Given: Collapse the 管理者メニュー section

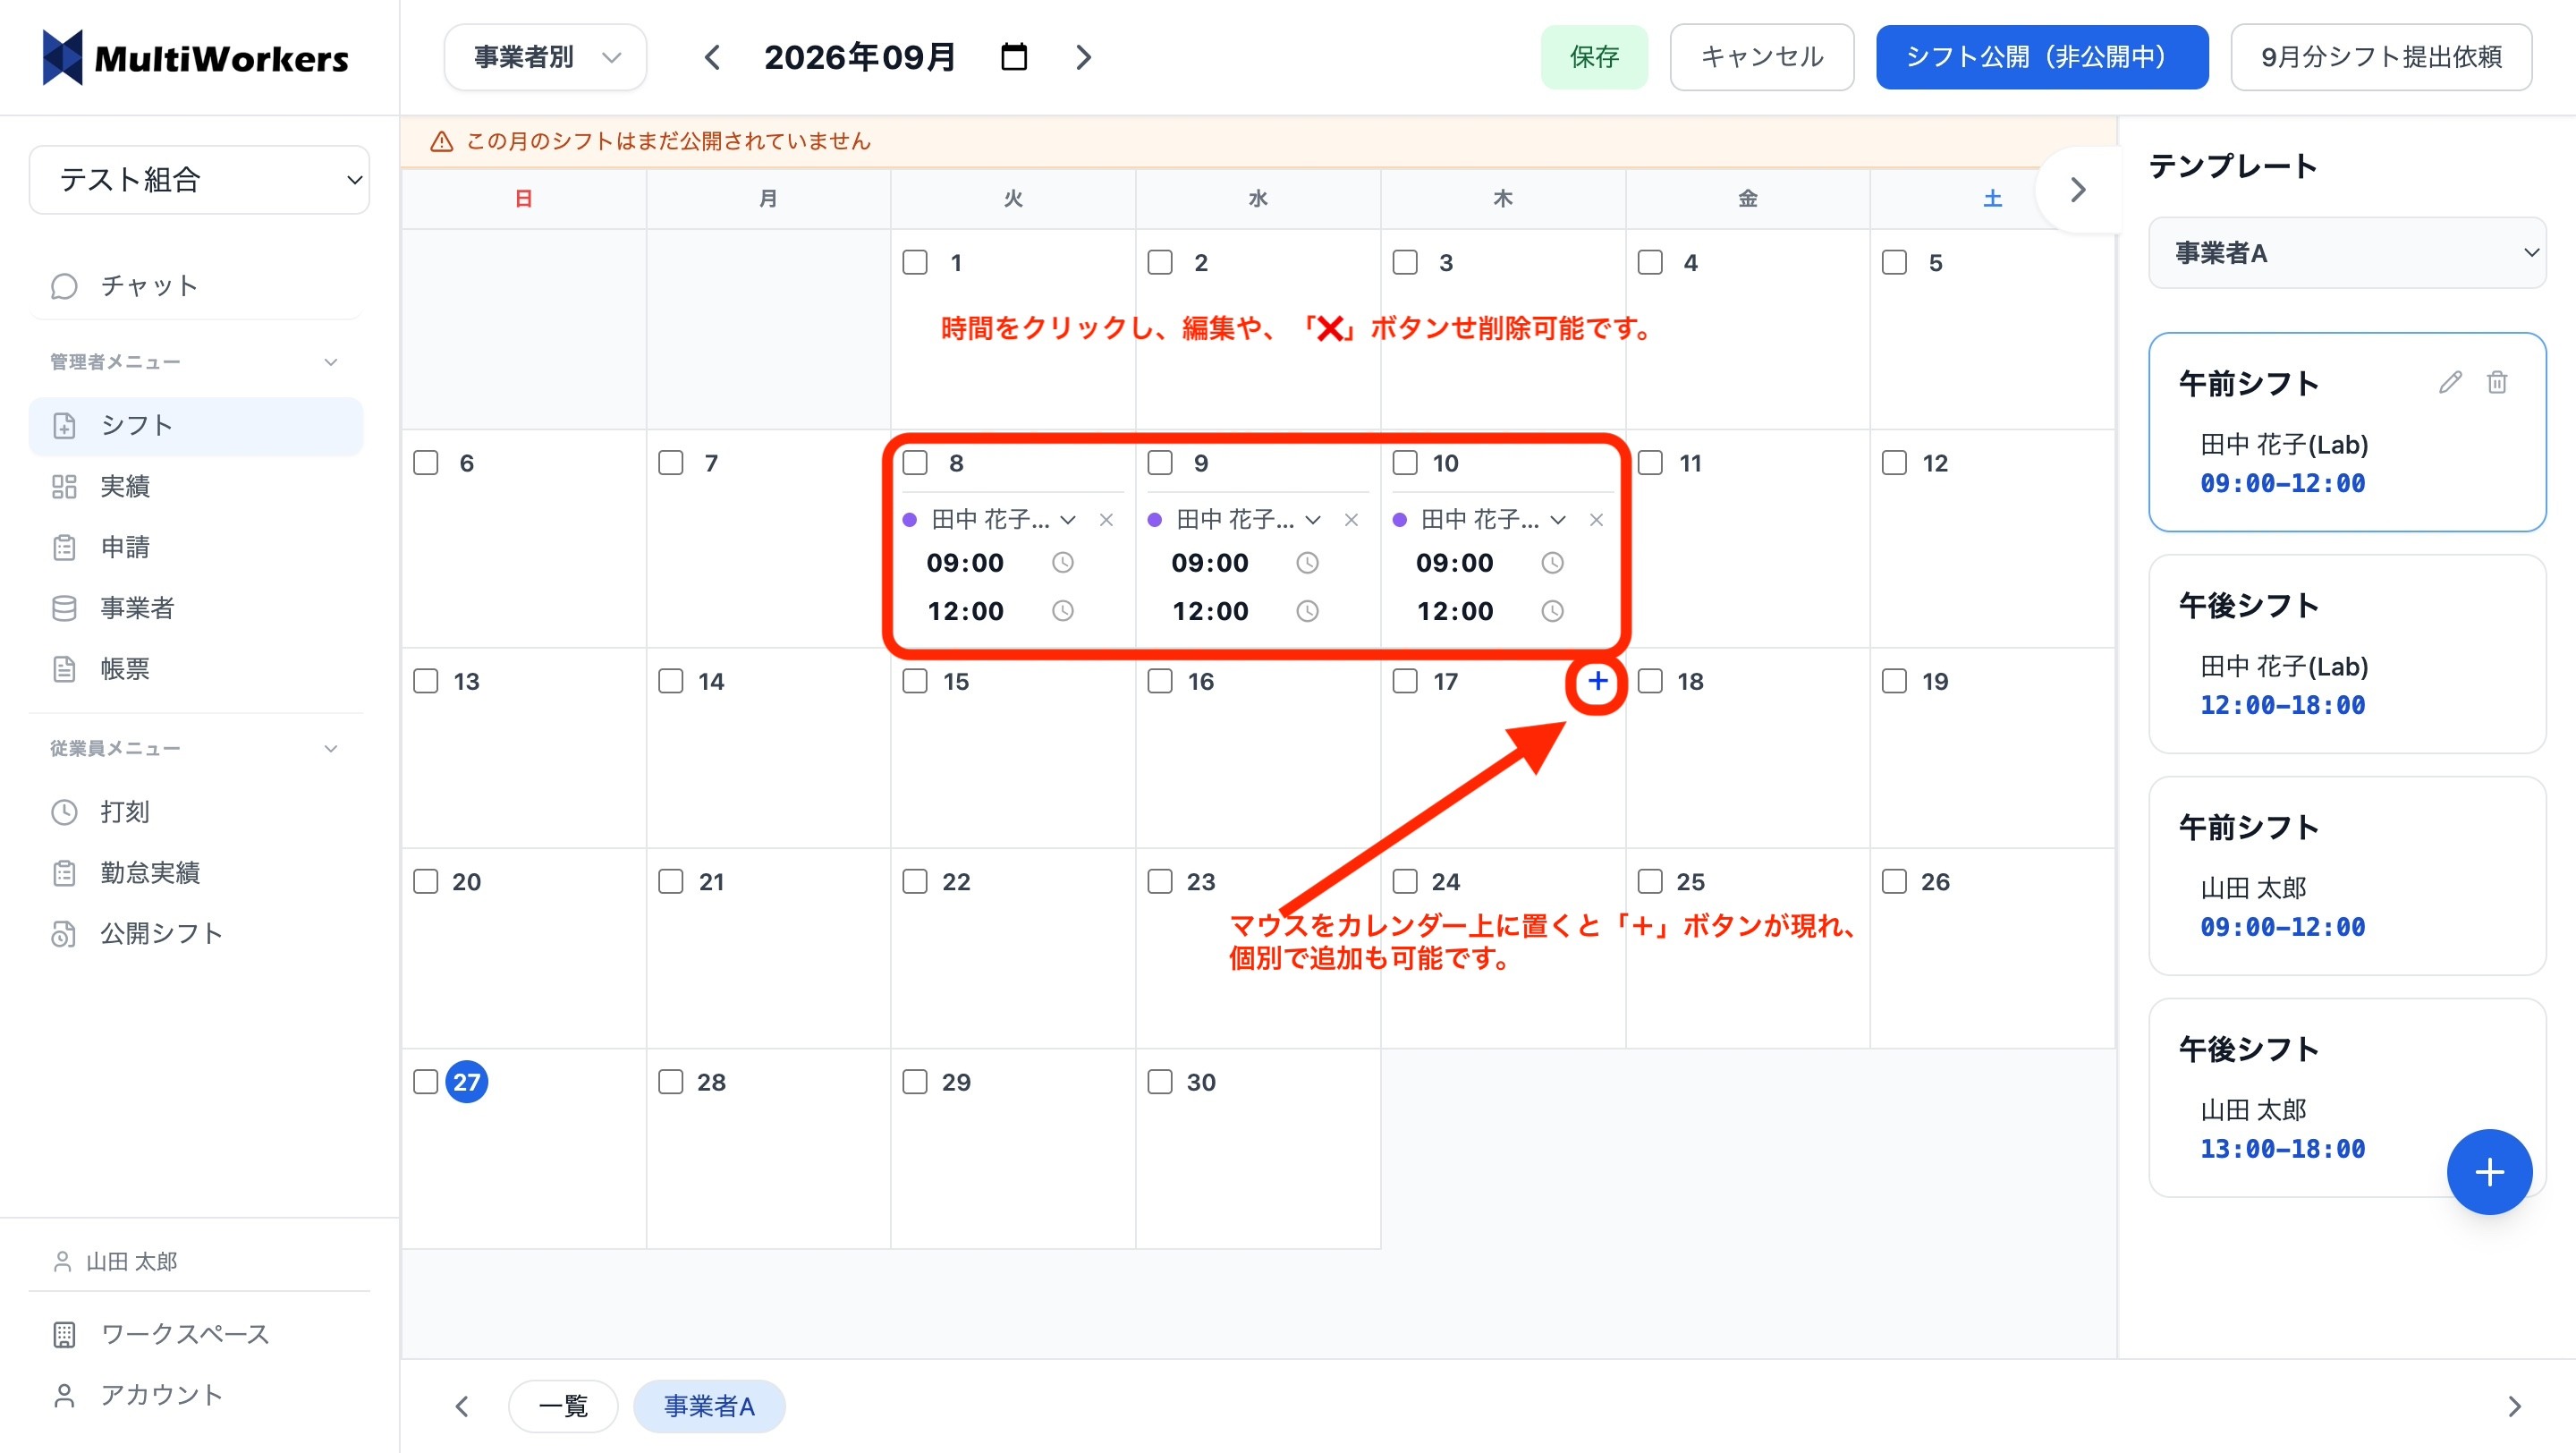Looking at the screenshot, I should click(x=331, y=362).
